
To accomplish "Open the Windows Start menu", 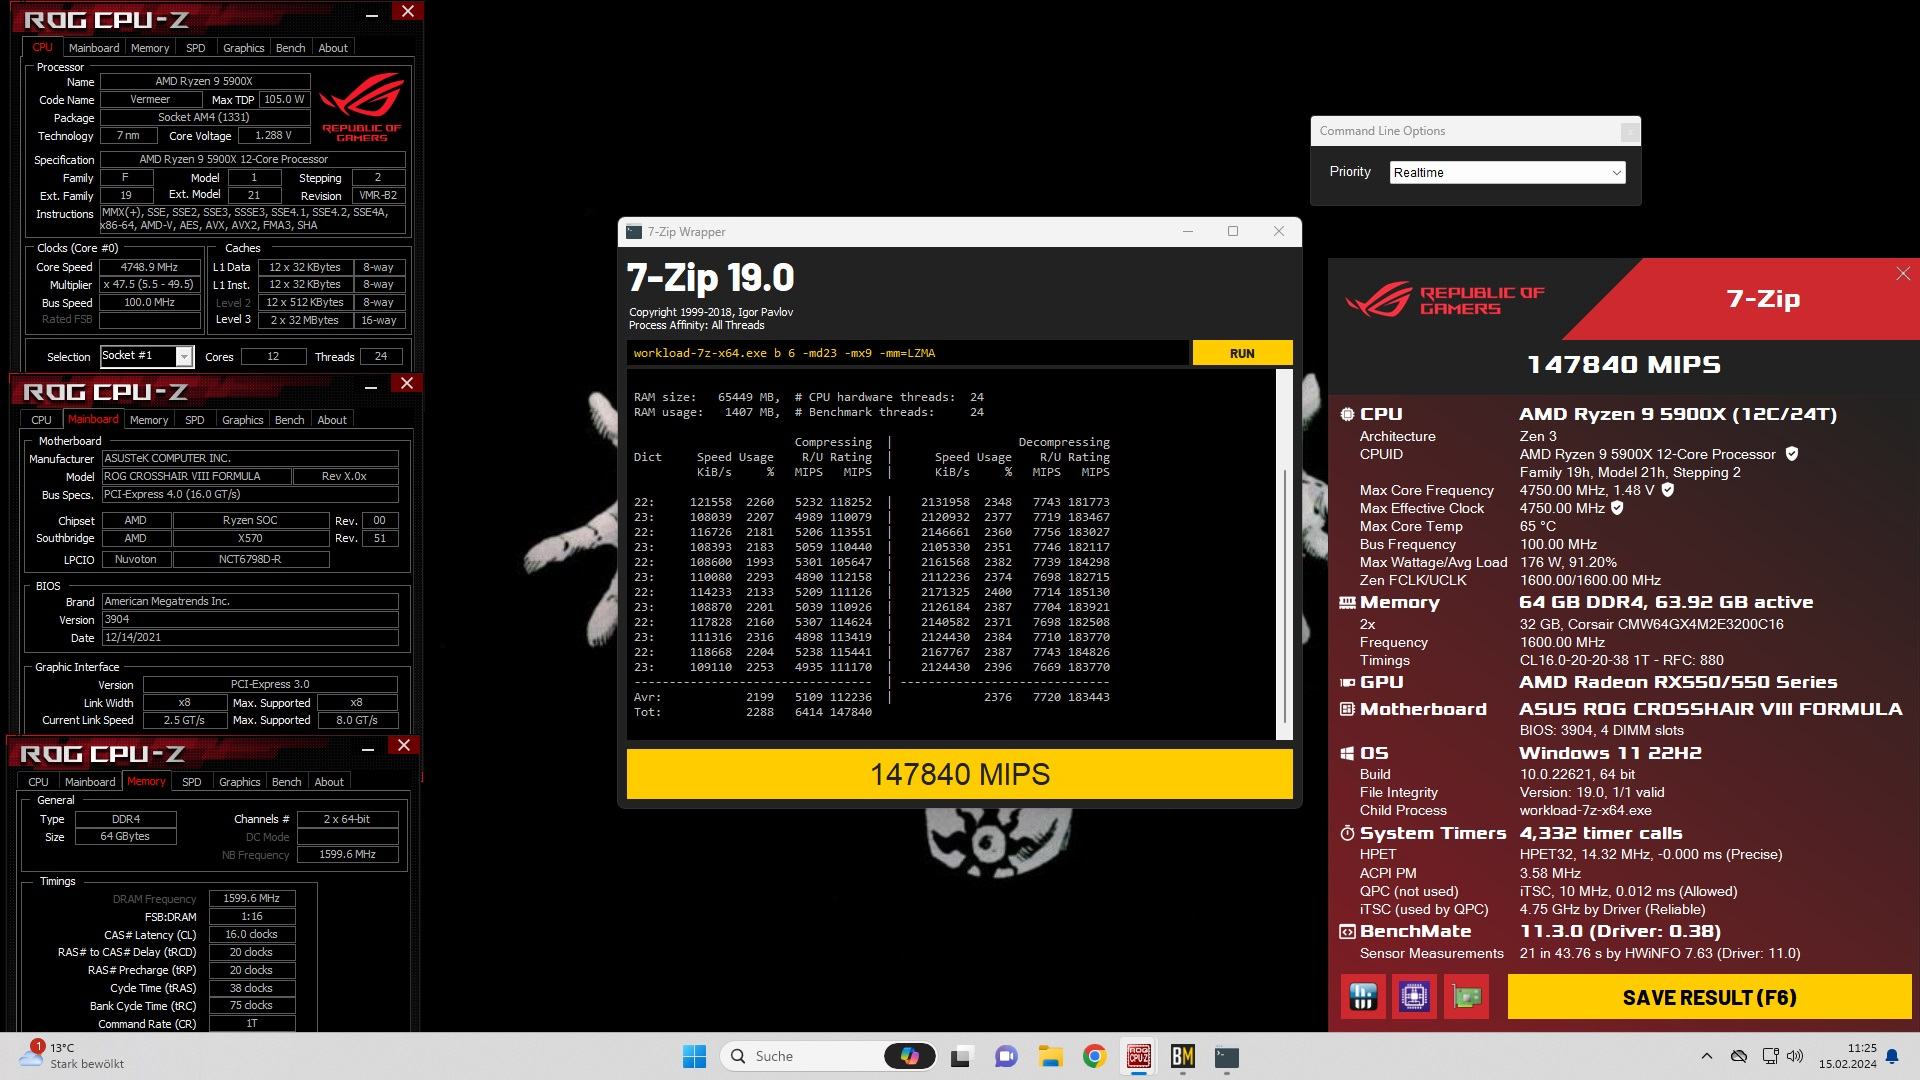I will tap(694, 1056).
